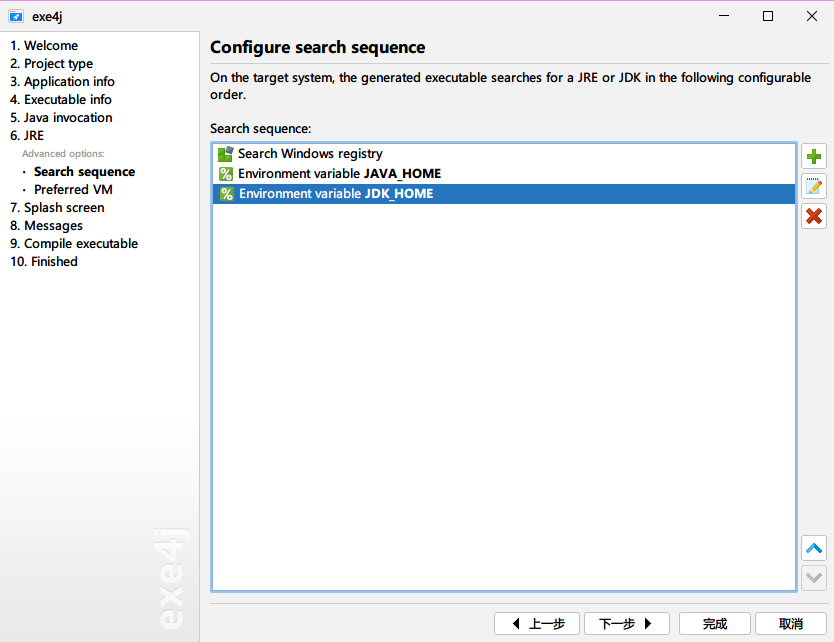Viewport: 834px width, 642px height.
Task: Move selected entry up with blue arrow
Action: pos(814,548)
